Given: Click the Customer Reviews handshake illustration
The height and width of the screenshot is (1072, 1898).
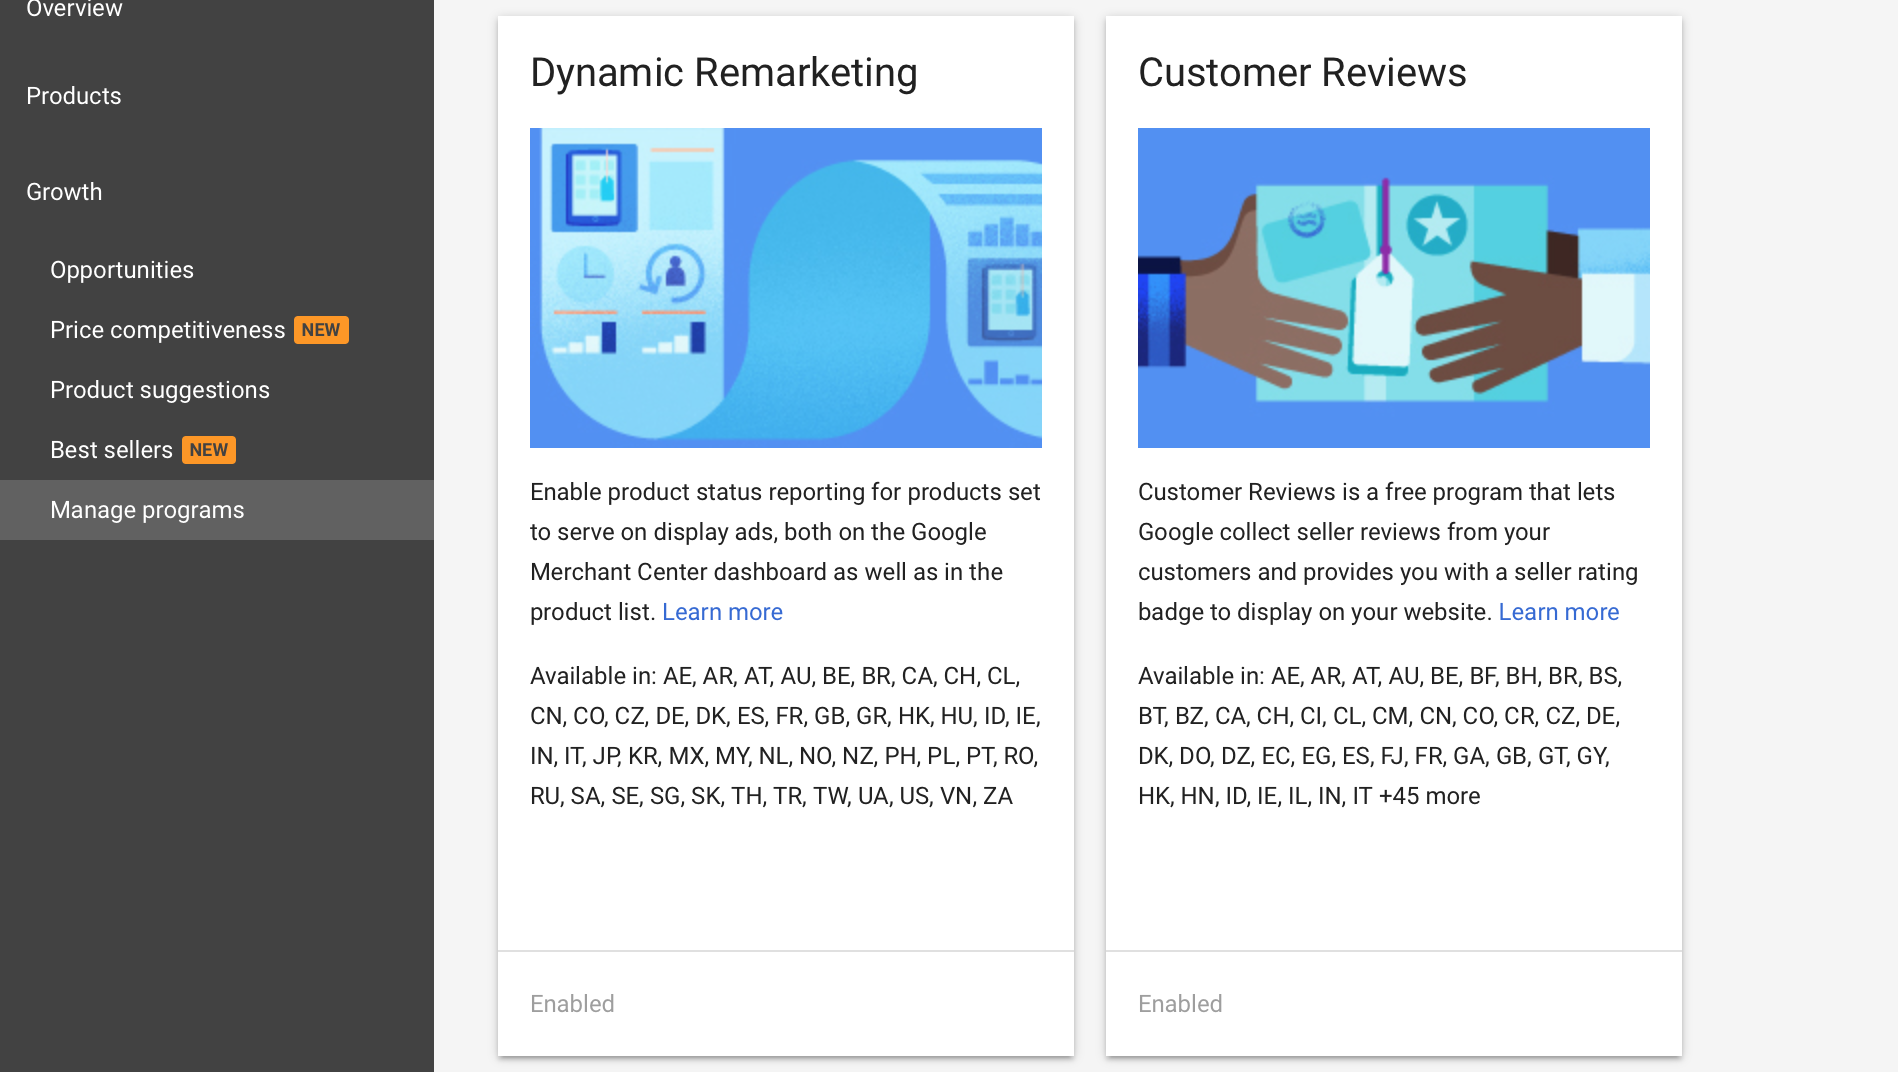Looking at the screenshot, I should pyautogui.click(x=1394, y=288).
